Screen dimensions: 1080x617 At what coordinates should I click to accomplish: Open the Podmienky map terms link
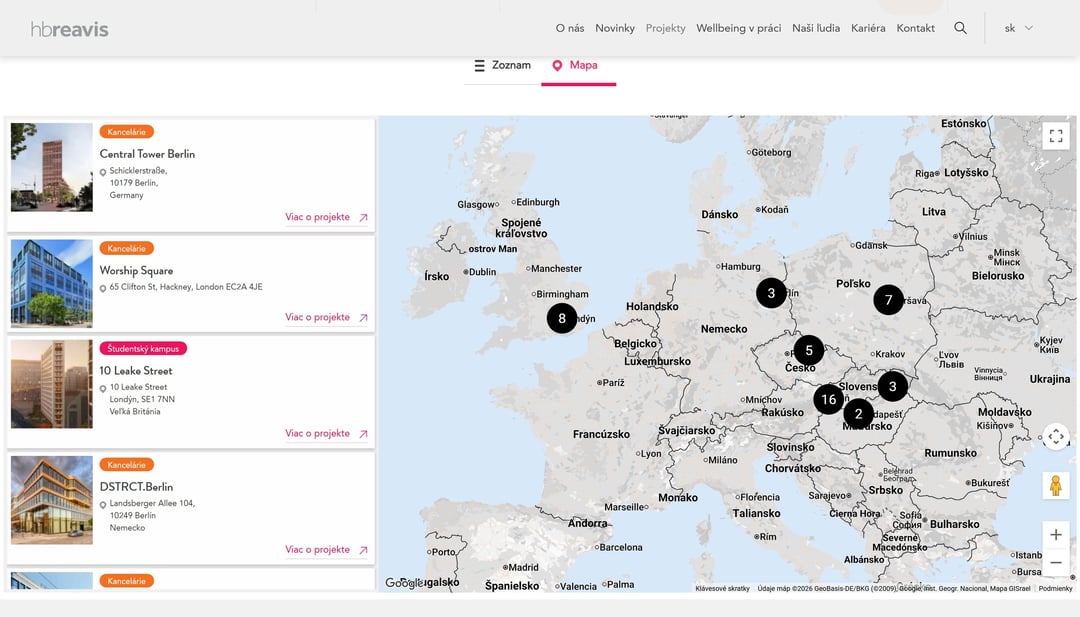click(1055, 589)
